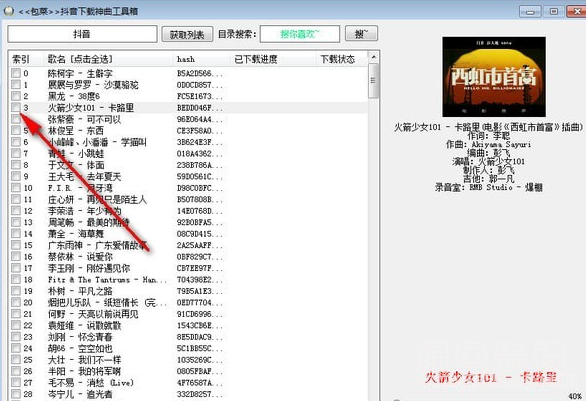Maximize the 抖音下载神曲工具箱 window

click(553, 12)
